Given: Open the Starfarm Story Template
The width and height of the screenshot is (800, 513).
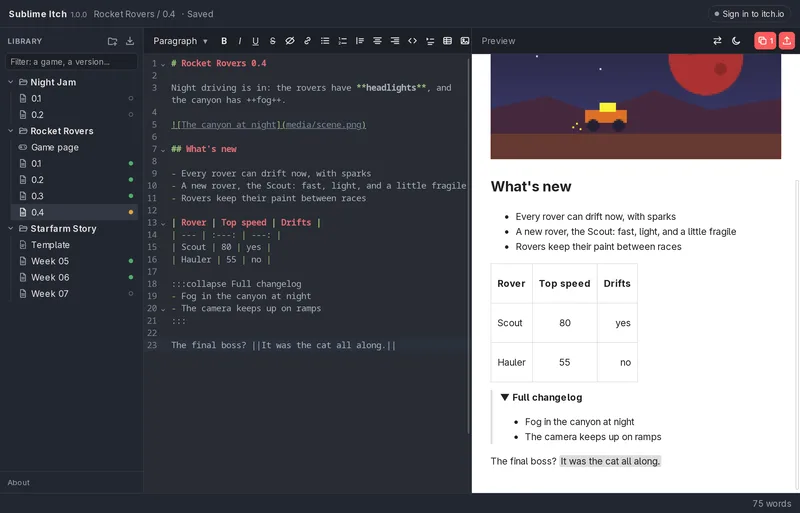Looking at the screenshot, I should point(74,245).
